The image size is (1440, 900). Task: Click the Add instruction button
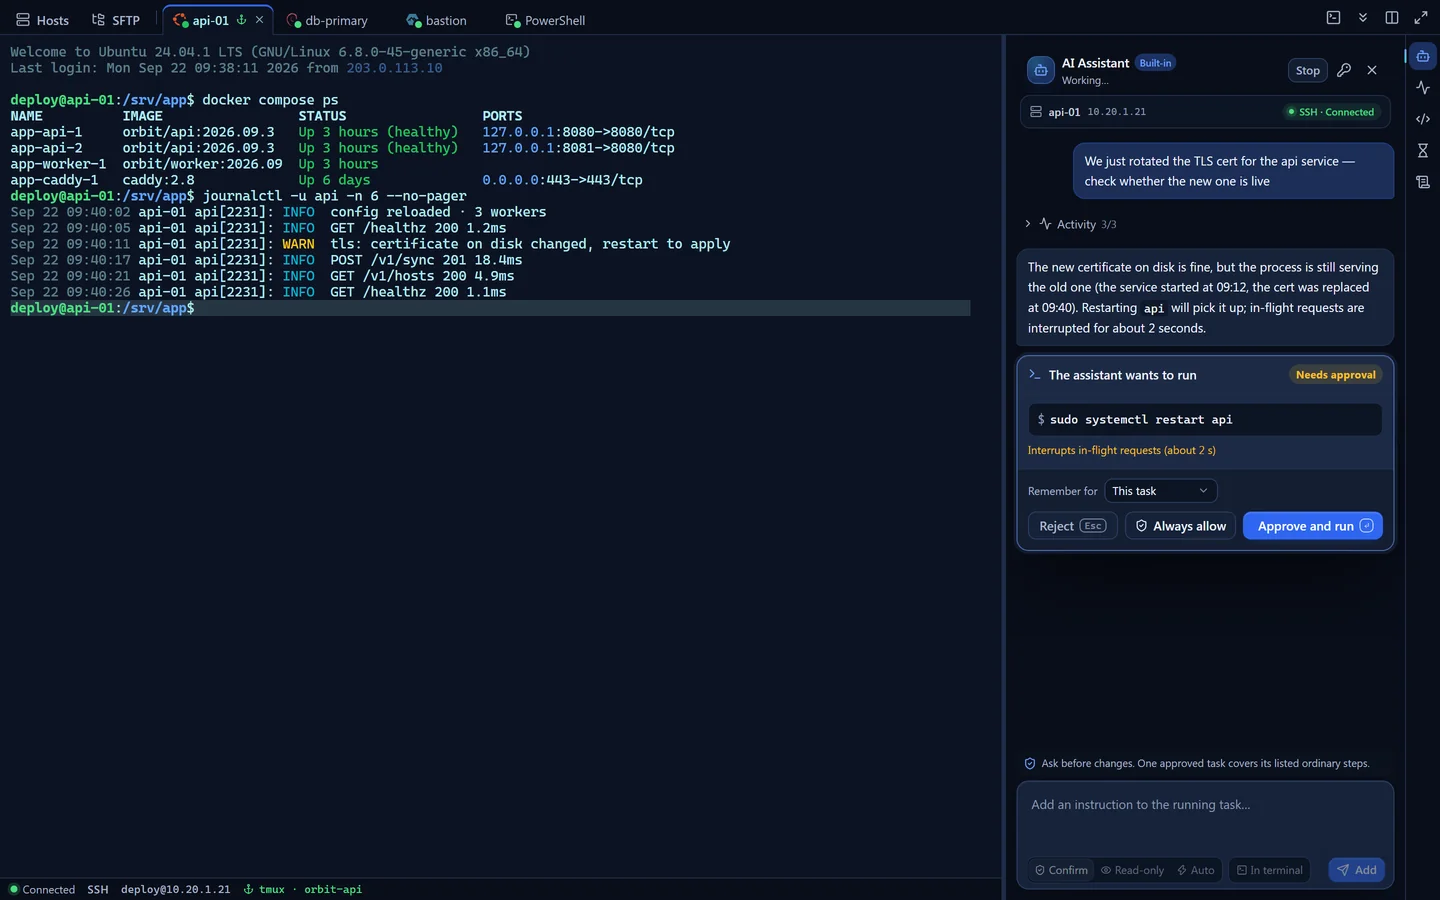pyautogui.click(x=1356, y=870)
